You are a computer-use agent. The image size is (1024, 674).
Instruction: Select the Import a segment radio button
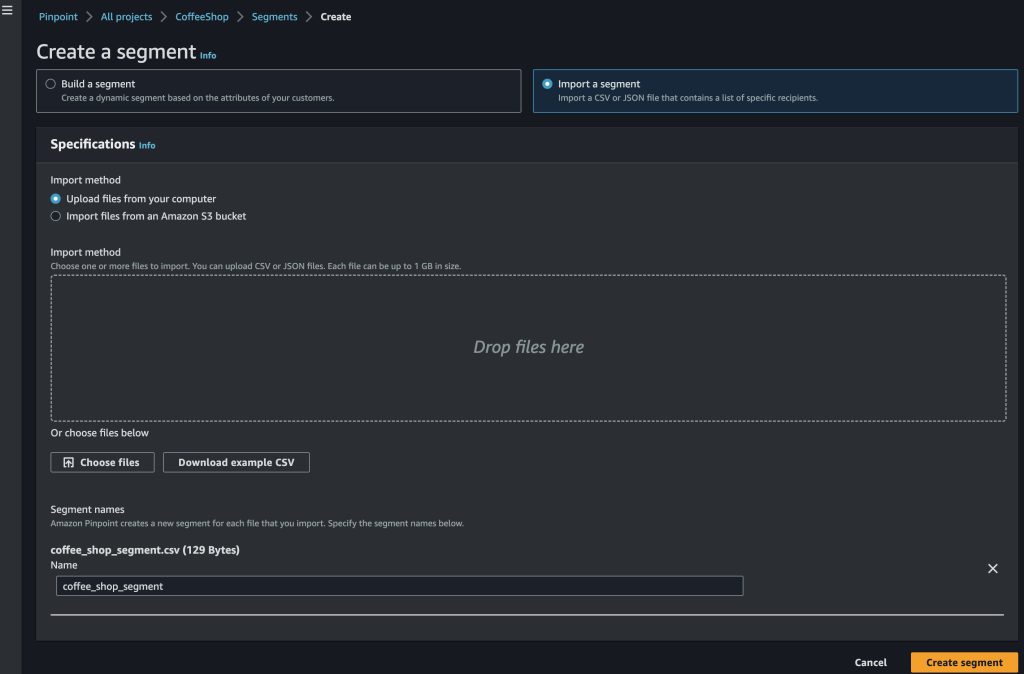(547, 84)
